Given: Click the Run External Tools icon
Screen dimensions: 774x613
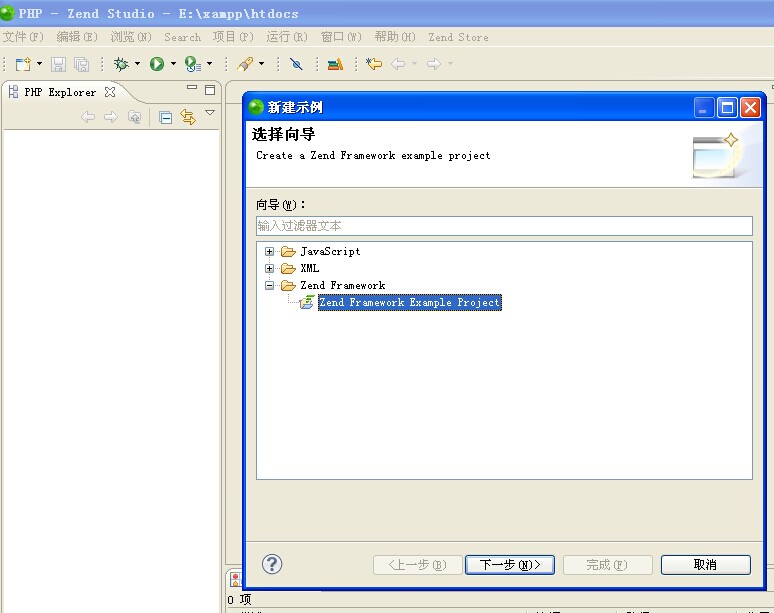Looking at the screenshot, I should click(x=192, y=64).
